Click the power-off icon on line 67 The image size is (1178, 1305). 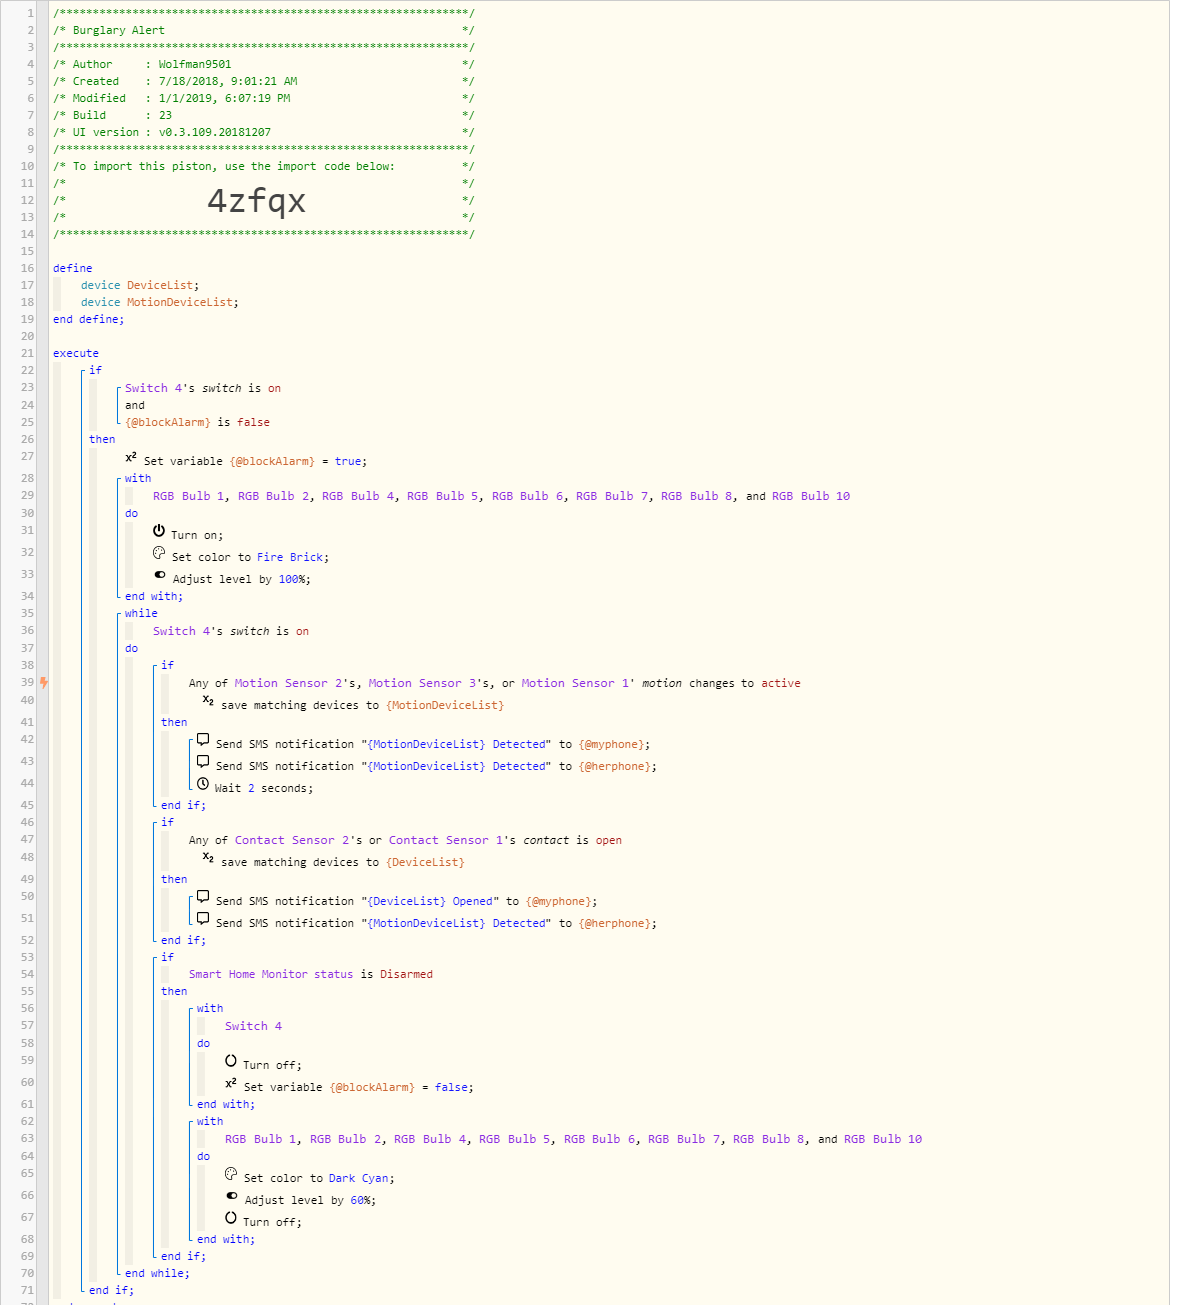(x=231, y=1218)
